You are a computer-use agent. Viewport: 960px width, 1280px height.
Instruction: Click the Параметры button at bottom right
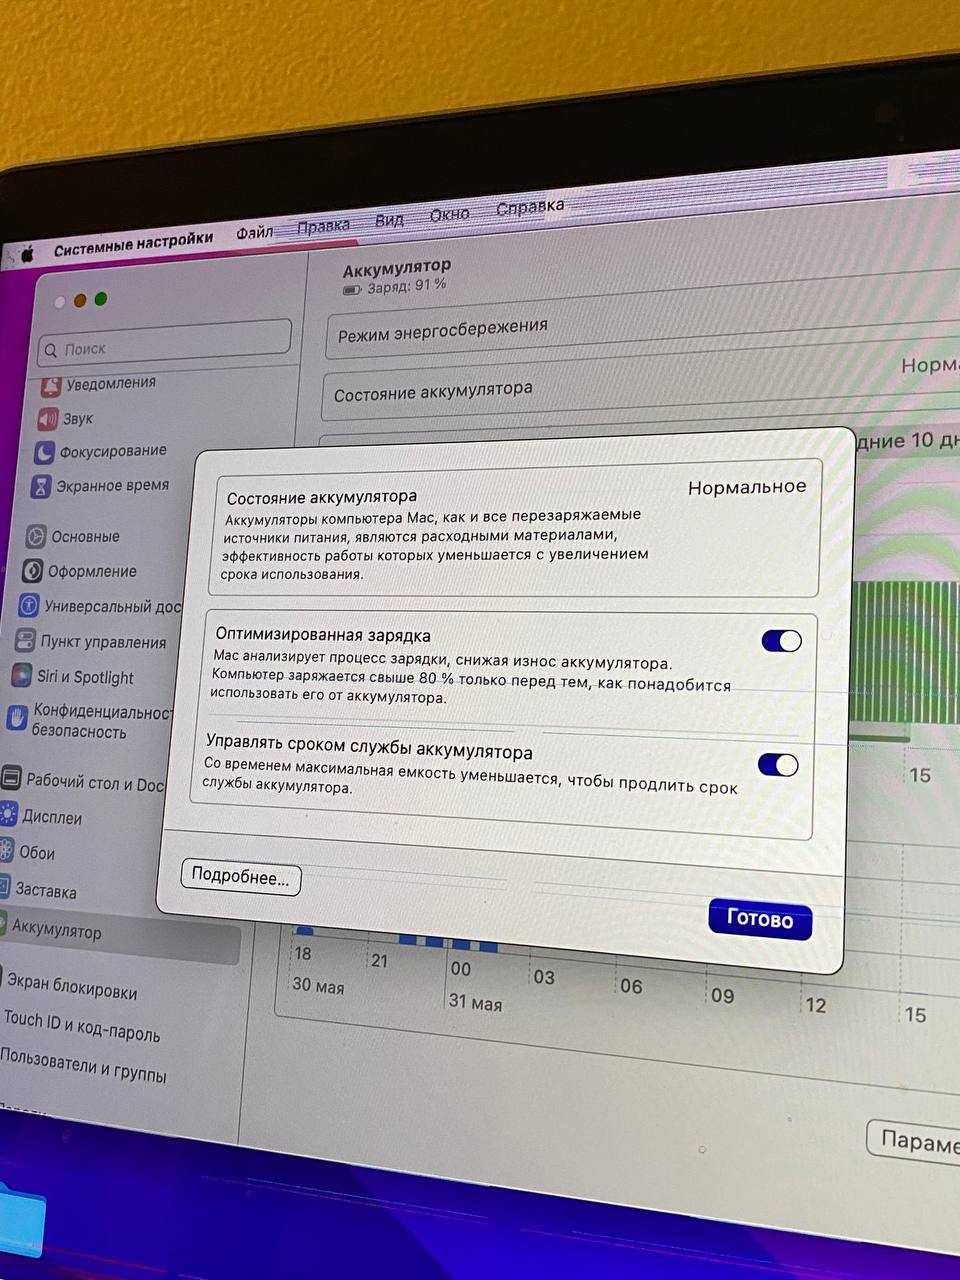click(914, 1141)
